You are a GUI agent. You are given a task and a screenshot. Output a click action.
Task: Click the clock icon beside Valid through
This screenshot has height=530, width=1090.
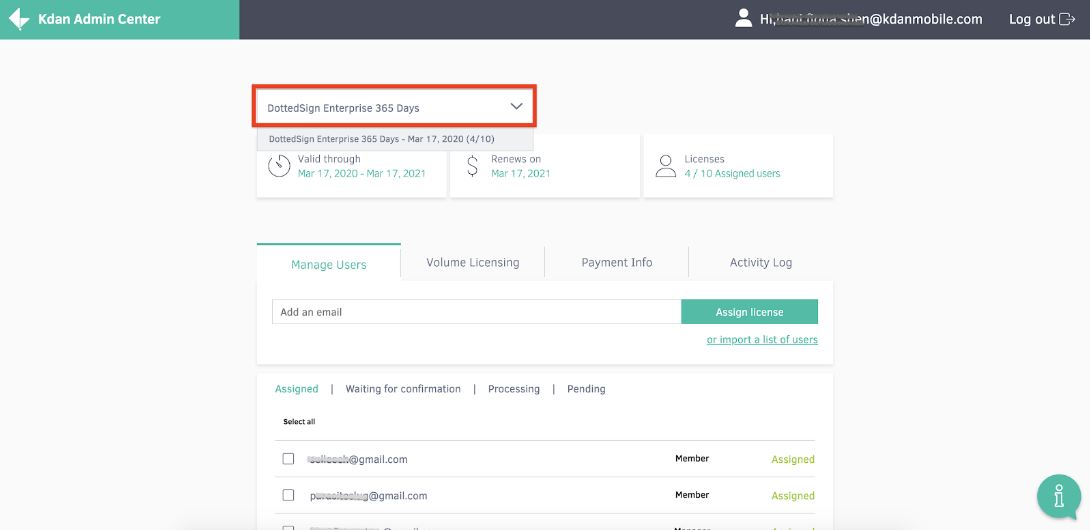[279, 166]
